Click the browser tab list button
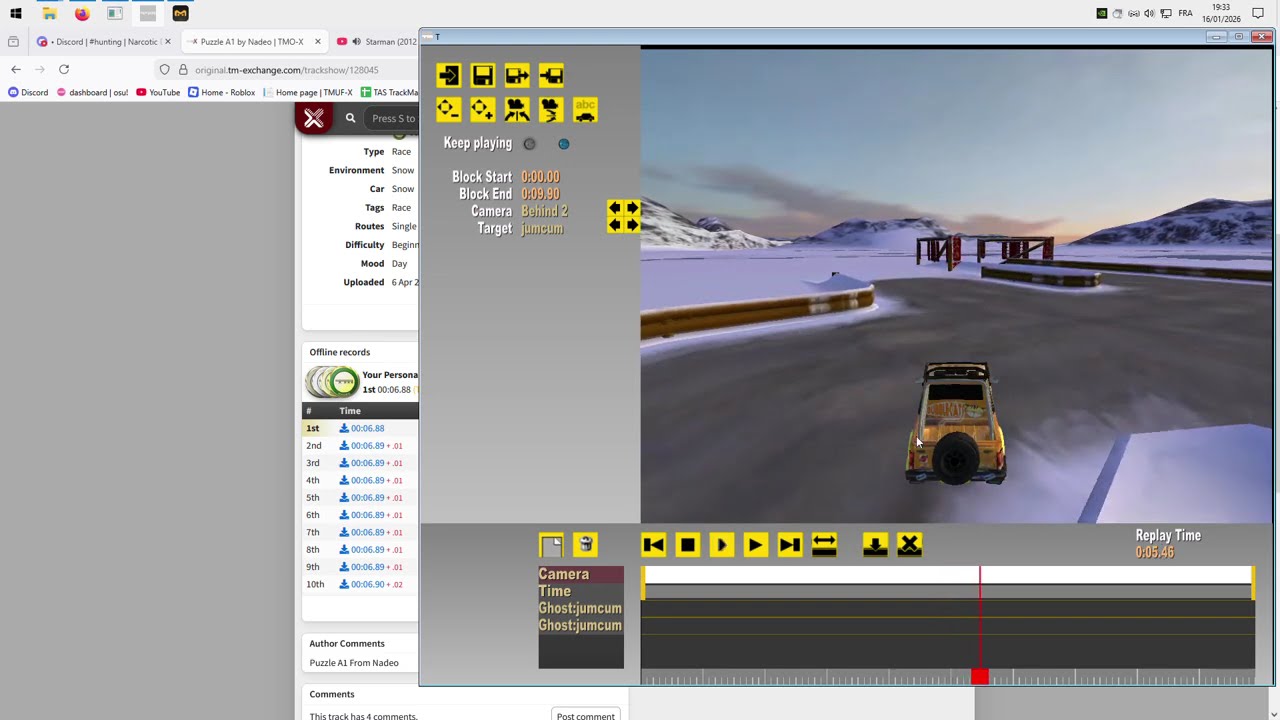 point(13,42)
